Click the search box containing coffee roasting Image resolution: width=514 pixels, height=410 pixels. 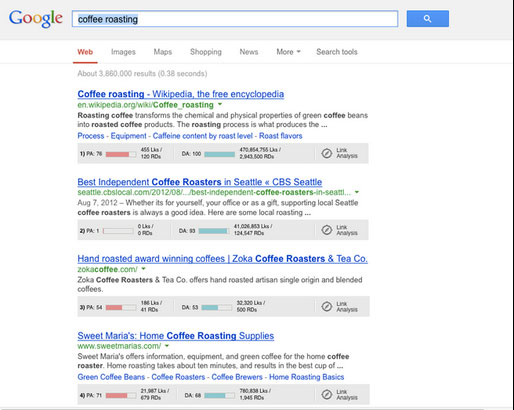pos(235,19)
